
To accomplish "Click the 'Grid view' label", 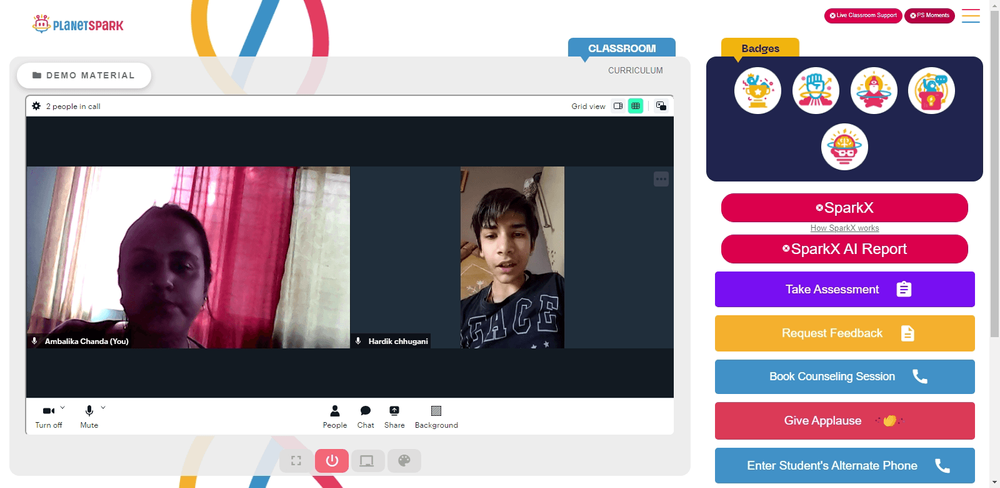I will pos(588,107).
